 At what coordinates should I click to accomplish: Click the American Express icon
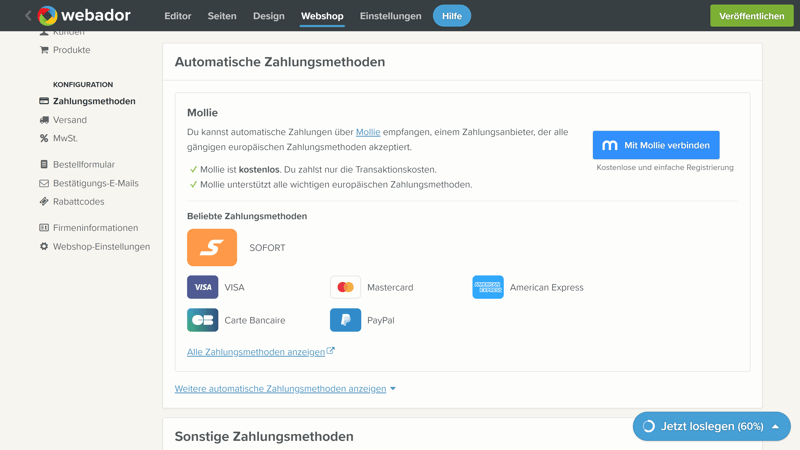(488, 287)
